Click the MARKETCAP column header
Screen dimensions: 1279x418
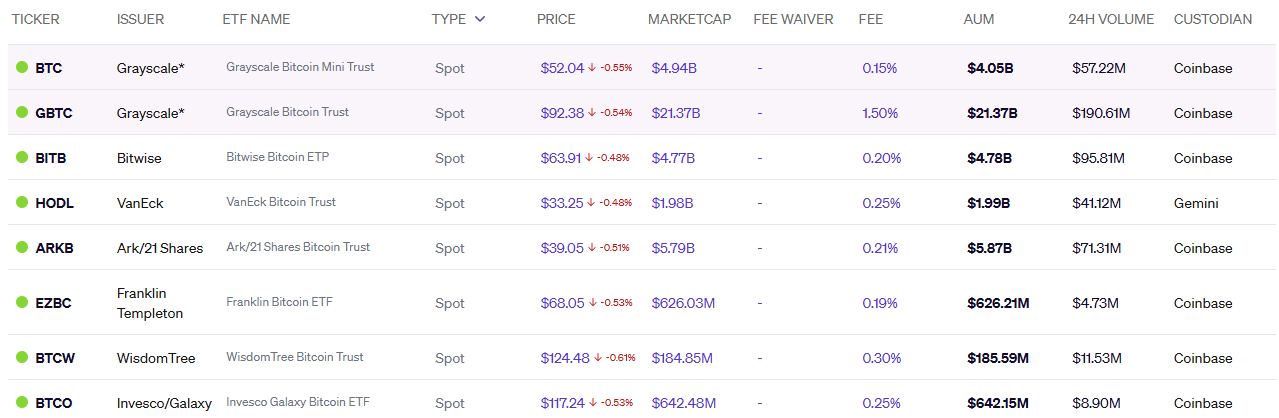tap(690, 19)
